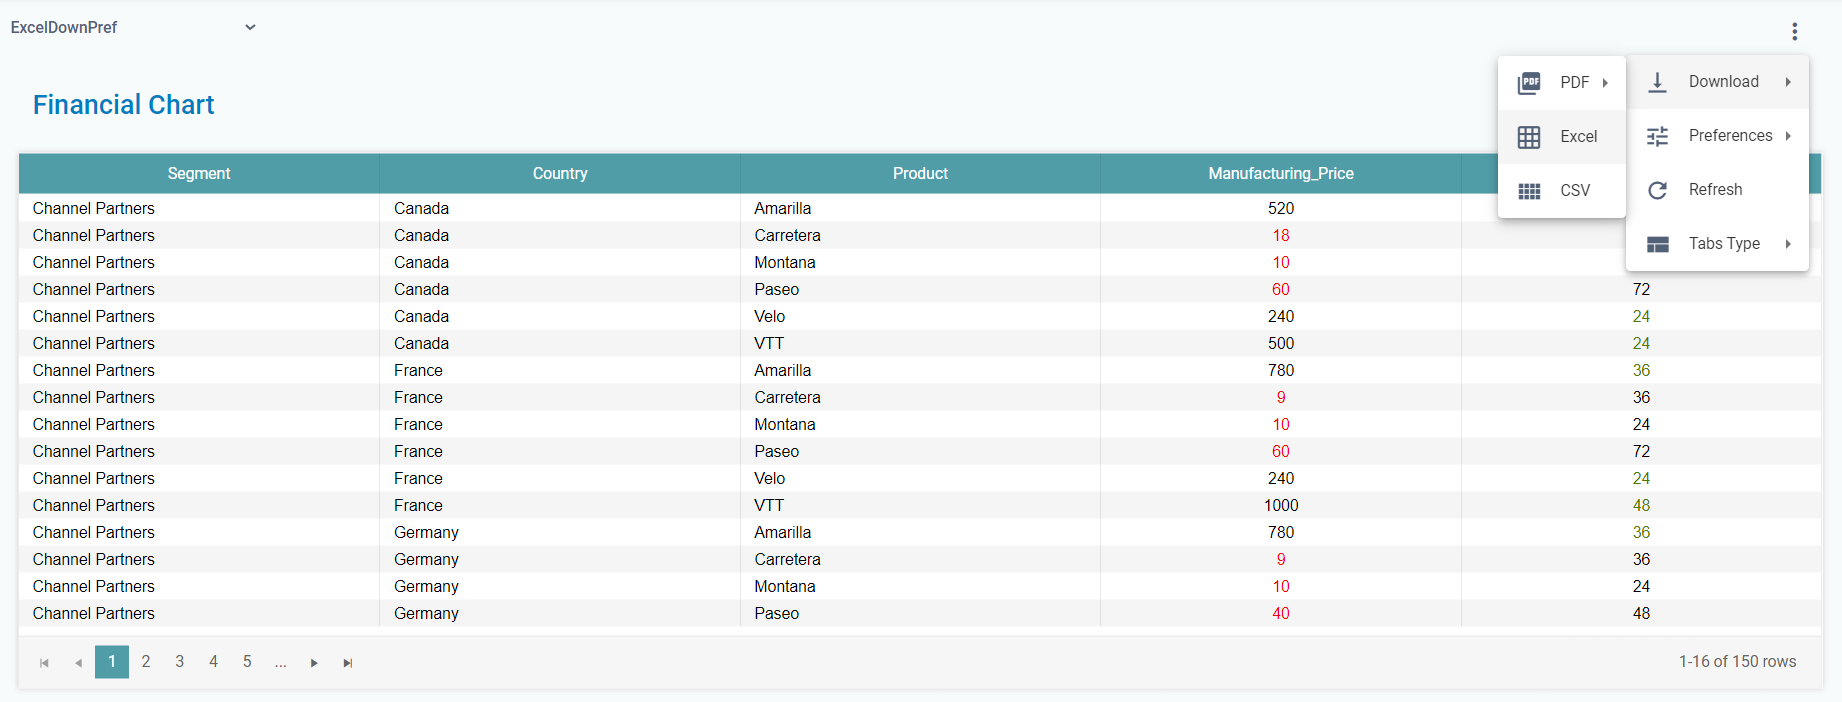The height and width of the screenshot is (702, 1842).
Task: Go to page 2 of table
Action: (x=146, y=662)
